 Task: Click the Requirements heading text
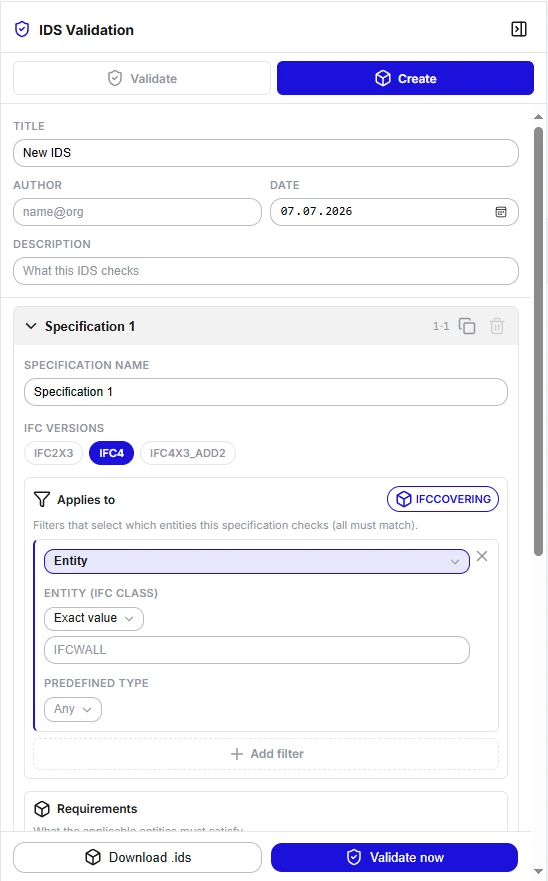(x=97, y=809)
